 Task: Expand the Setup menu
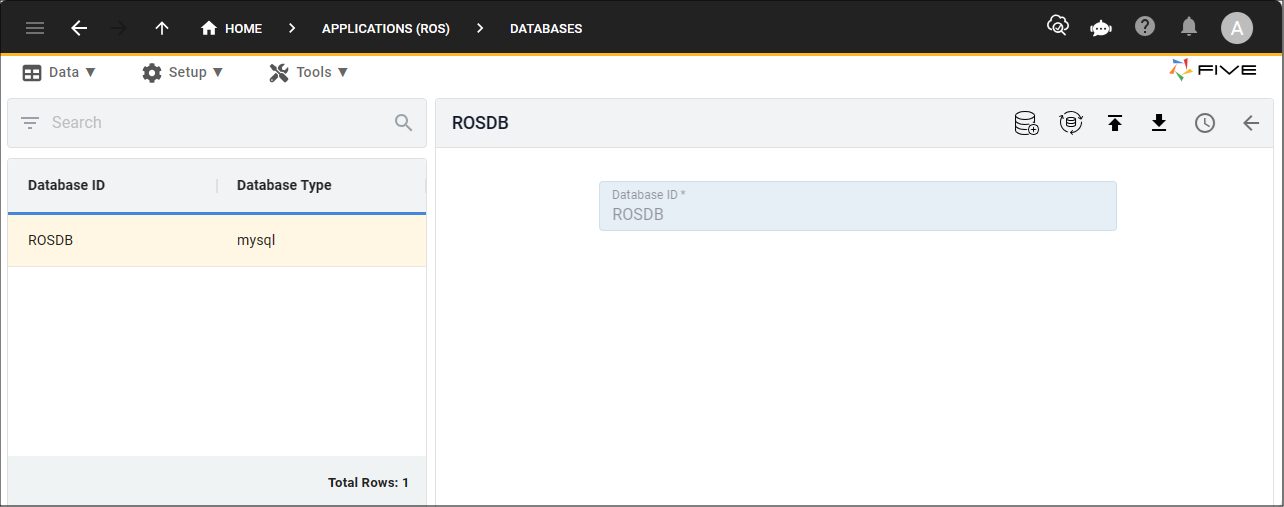tap(182, 72)
